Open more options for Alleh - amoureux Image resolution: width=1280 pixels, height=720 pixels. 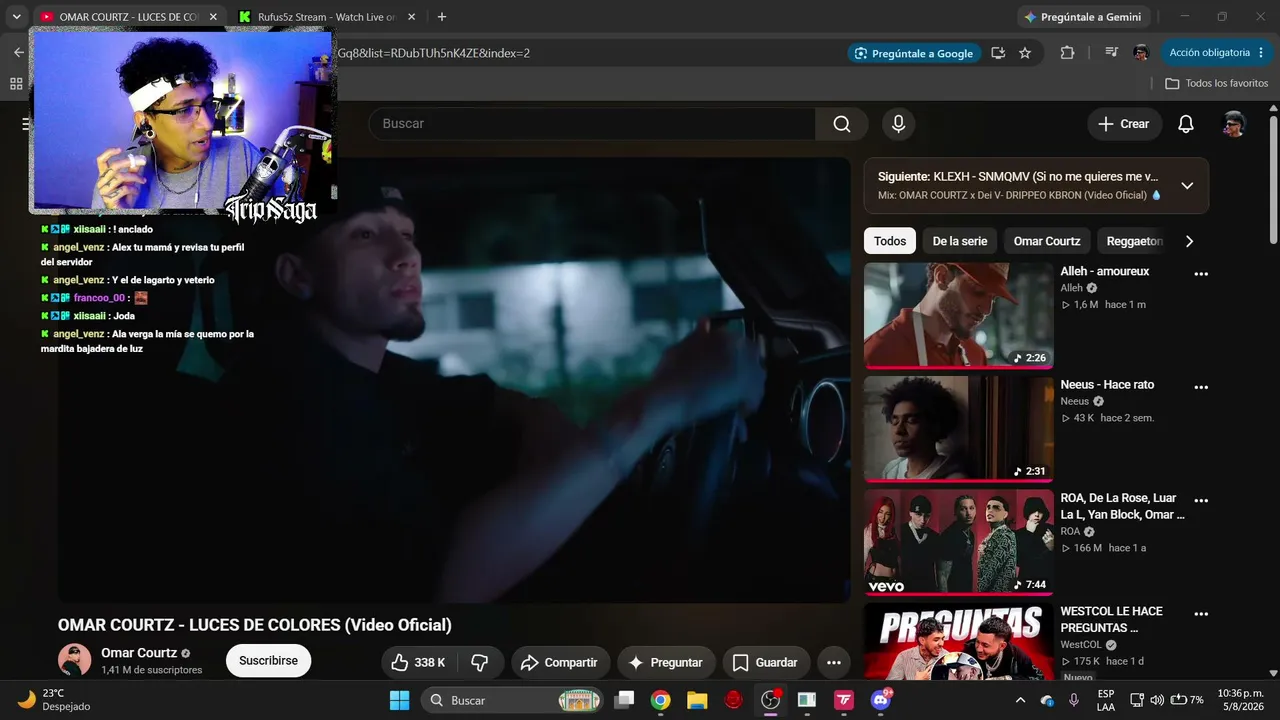(1201, 274)
